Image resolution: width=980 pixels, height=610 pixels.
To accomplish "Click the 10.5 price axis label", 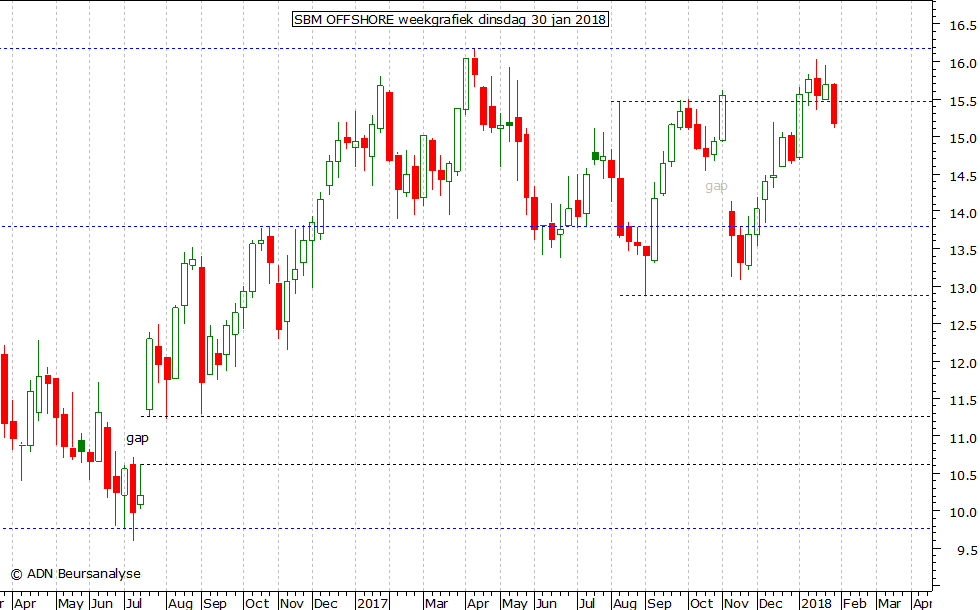I will 962,476.
